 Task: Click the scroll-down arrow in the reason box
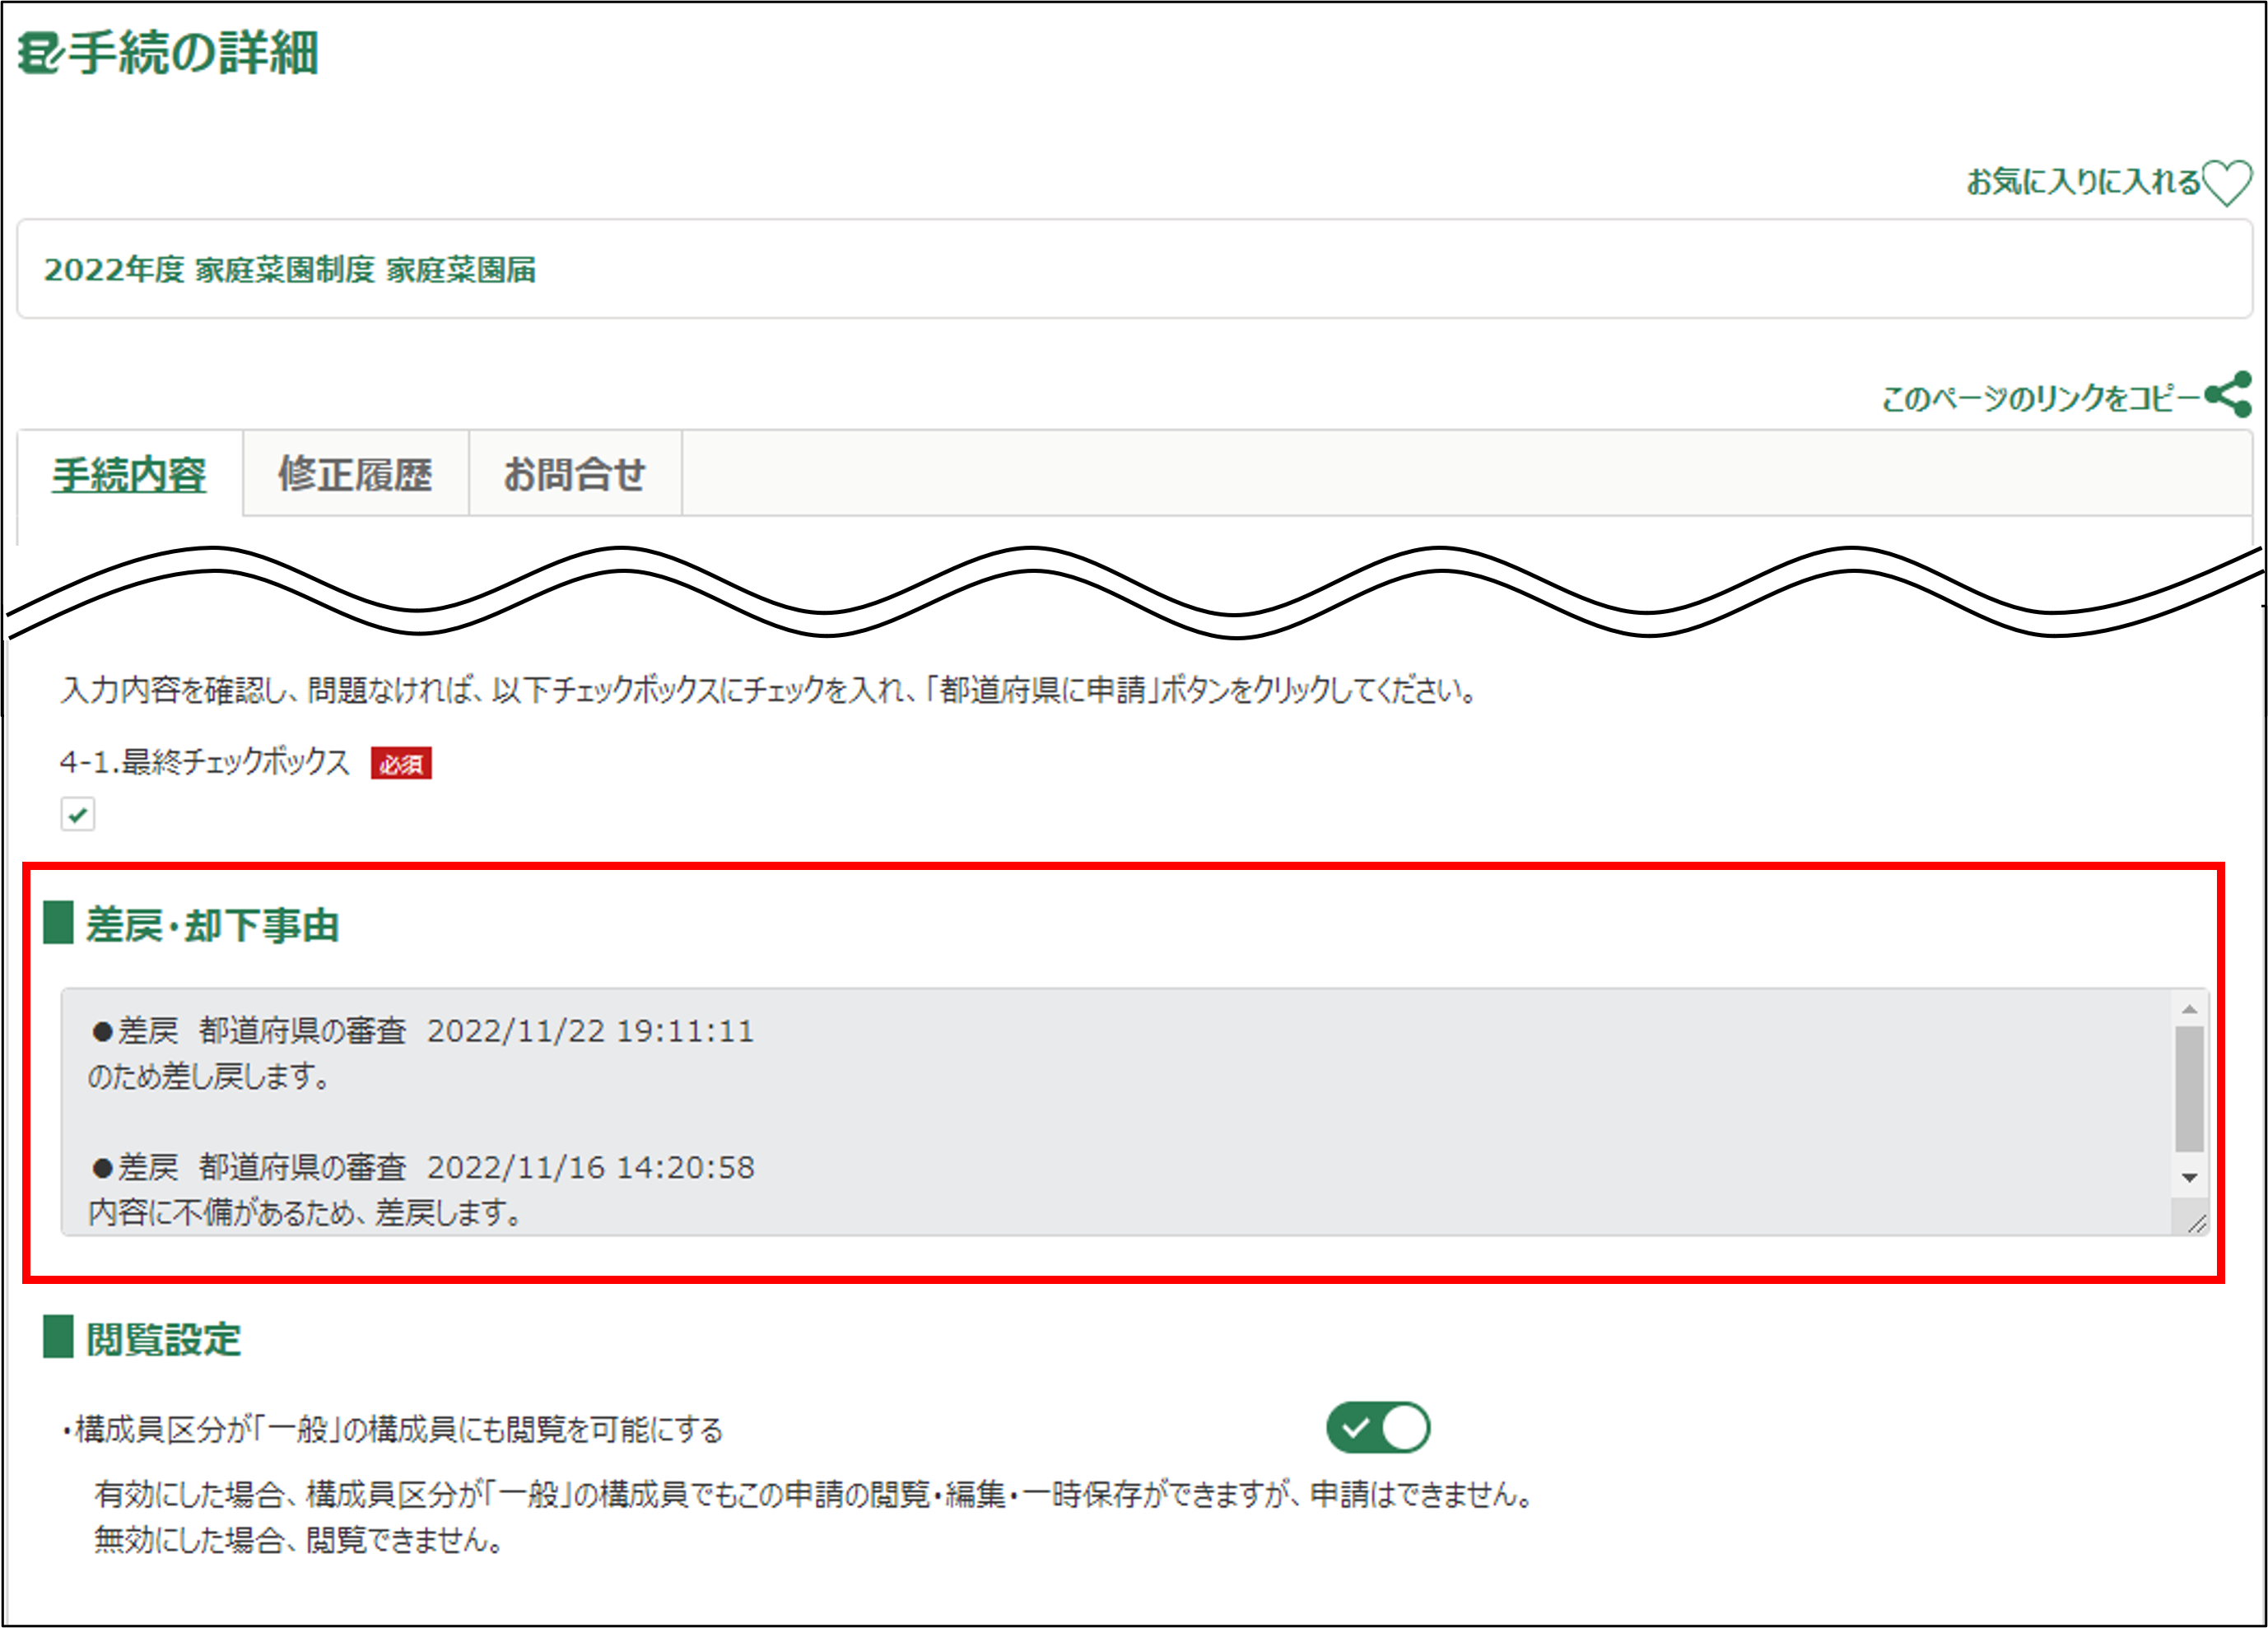[2189, 1178]
